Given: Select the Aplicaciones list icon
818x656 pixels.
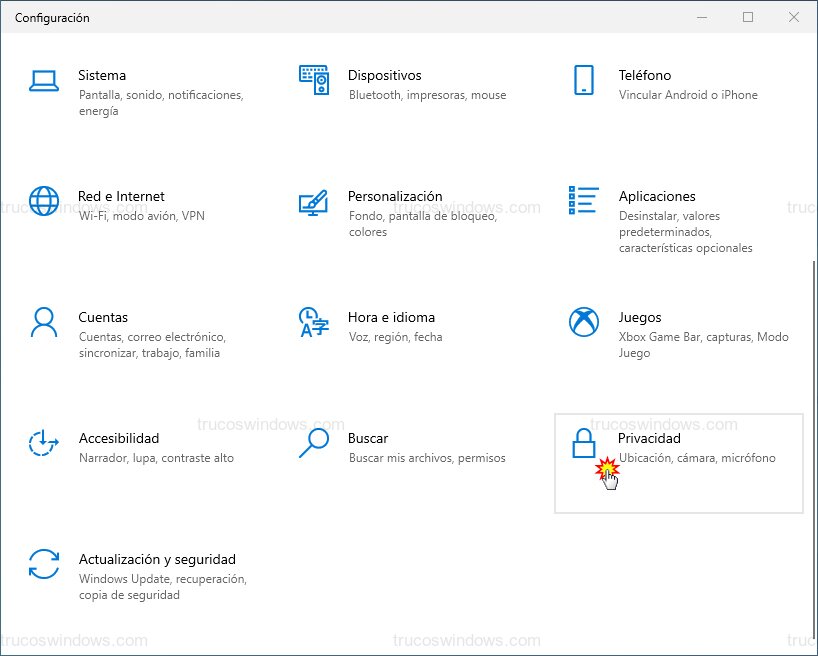Looking at the screenshot, I should click(x=584, y=201).
